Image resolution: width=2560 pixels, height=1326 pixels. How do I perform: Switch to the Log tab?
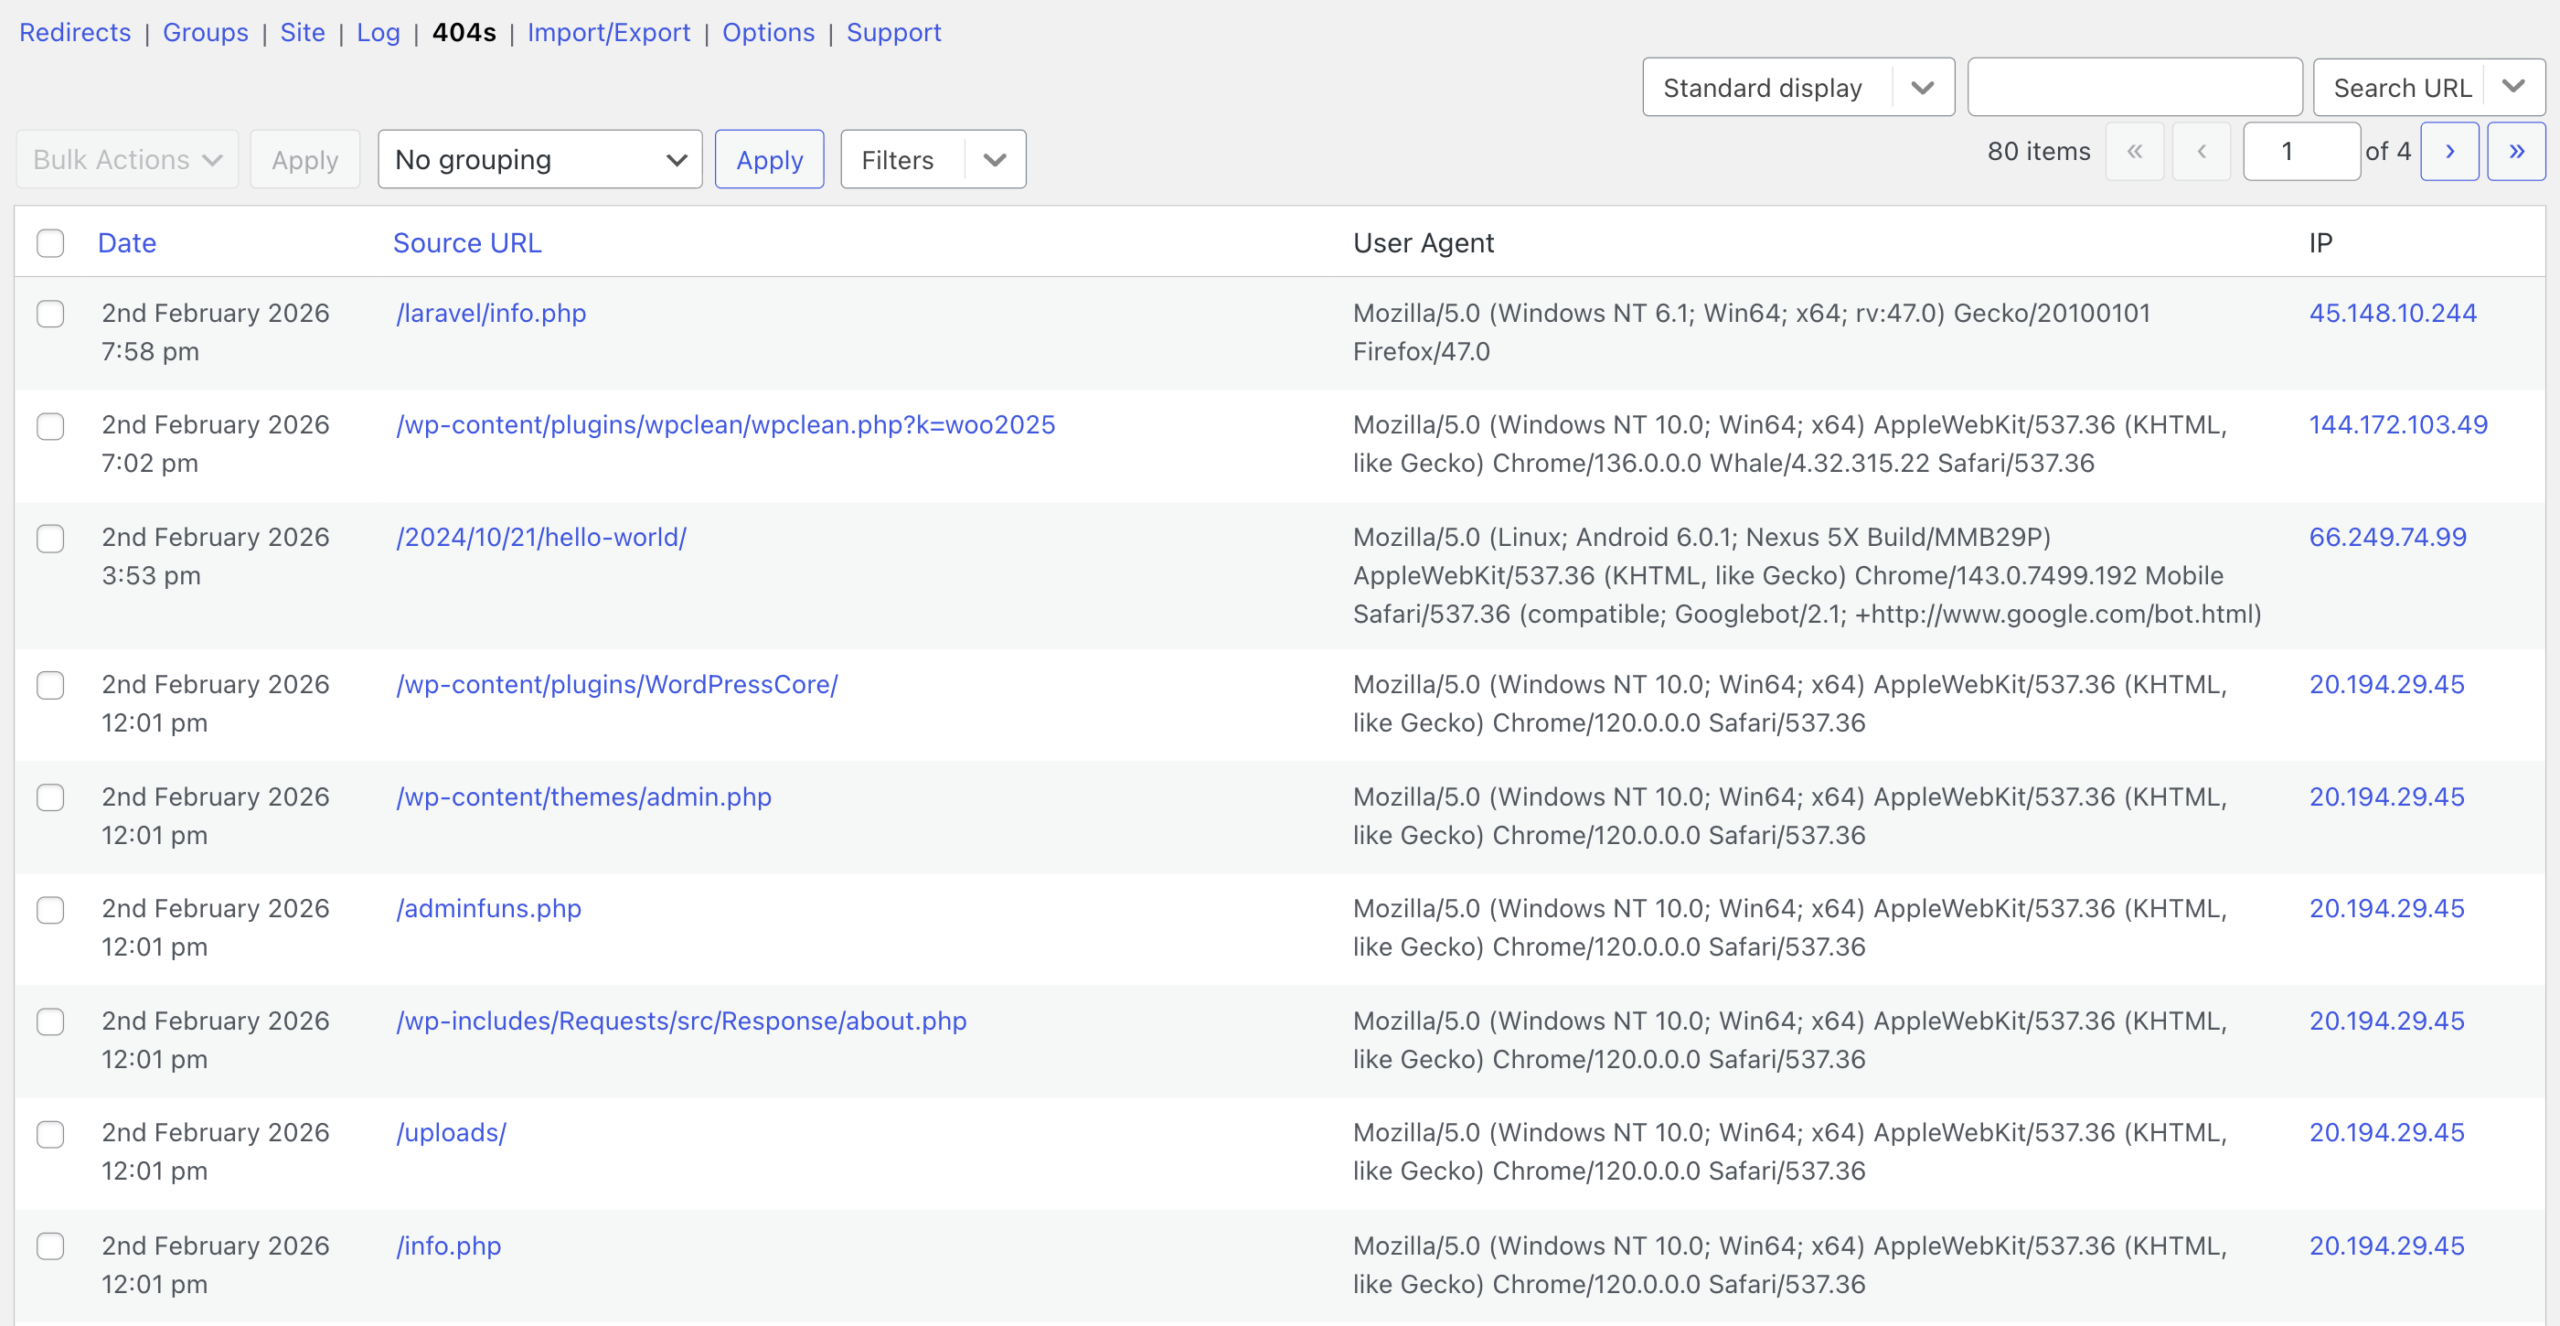click(x=378, y=32)
